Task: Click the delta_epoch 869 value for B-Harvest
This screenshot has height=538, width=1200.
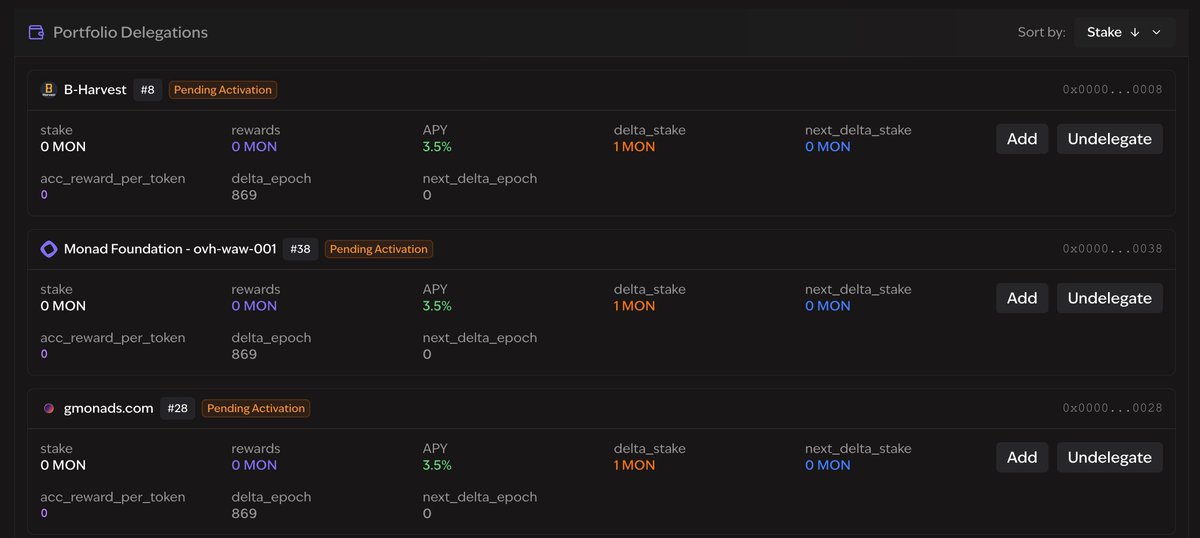Action: click(244, 195)
